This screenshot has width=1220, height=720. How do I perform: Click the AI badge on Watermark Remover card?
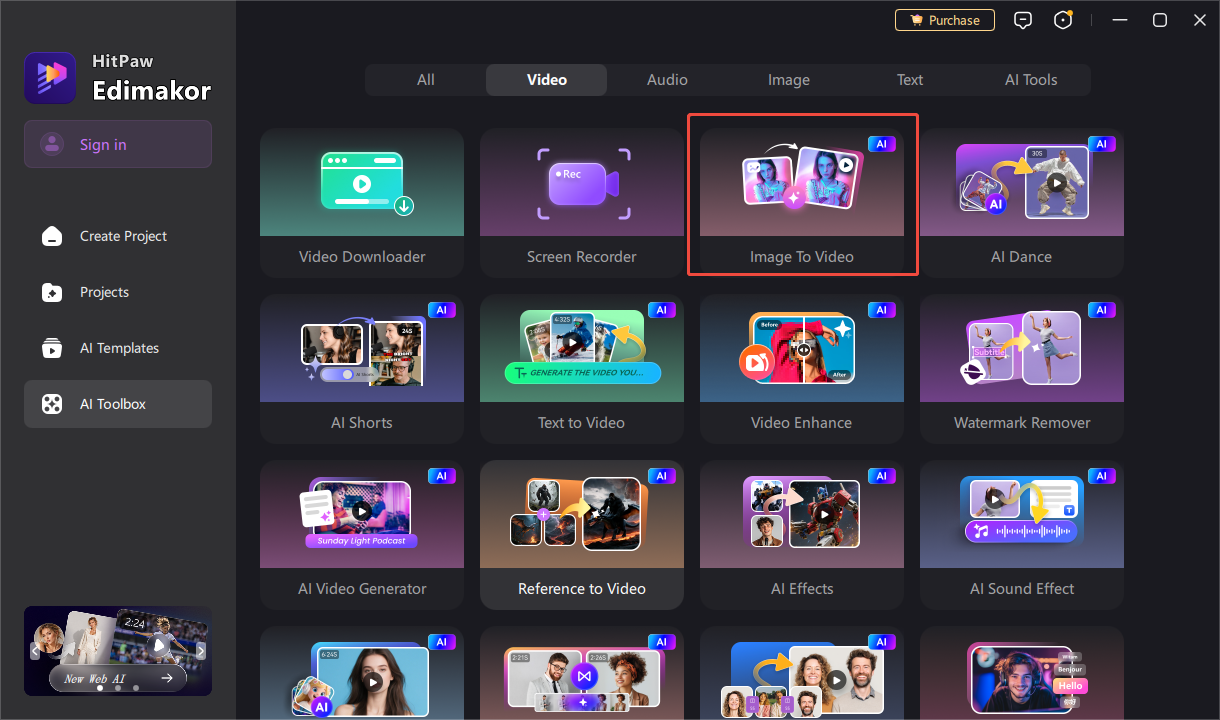(1102, 310)
